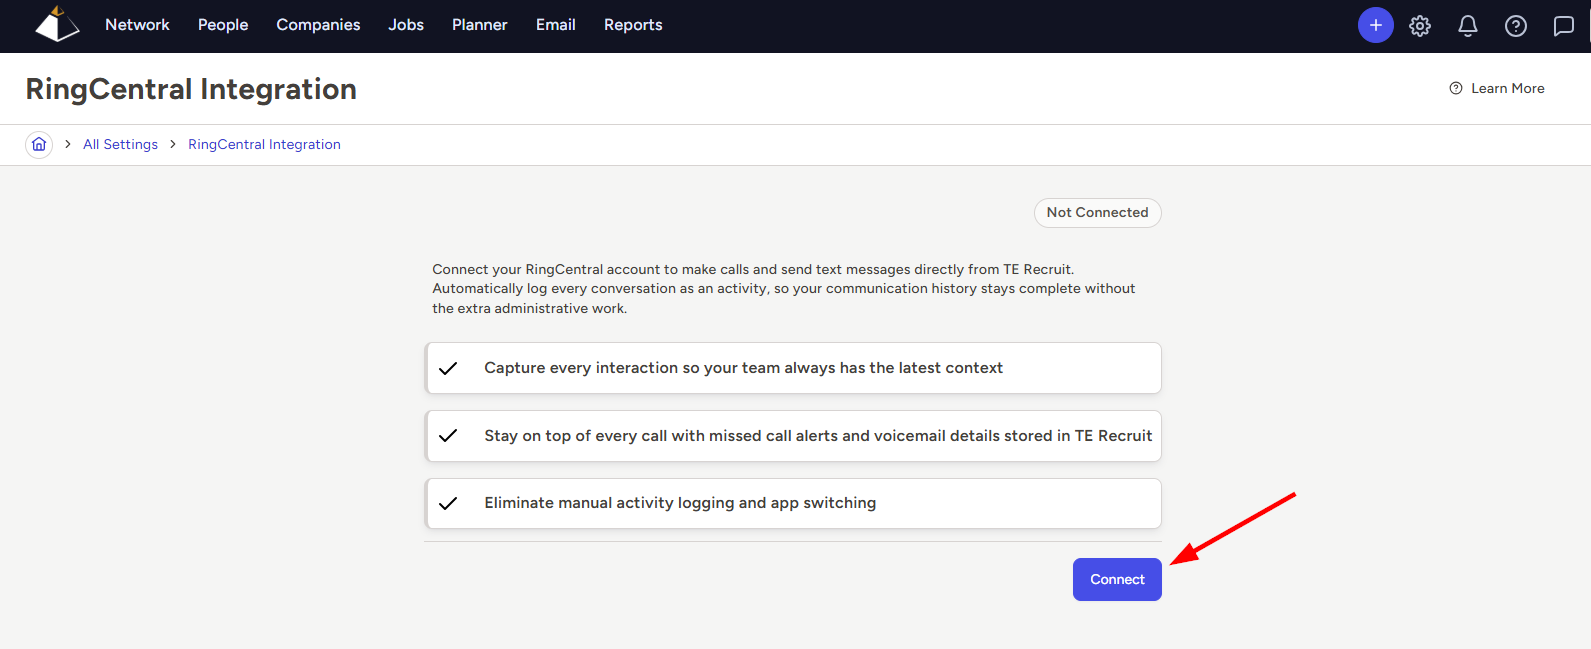Click the RingCentral Integration page heading

click(191, 89)
